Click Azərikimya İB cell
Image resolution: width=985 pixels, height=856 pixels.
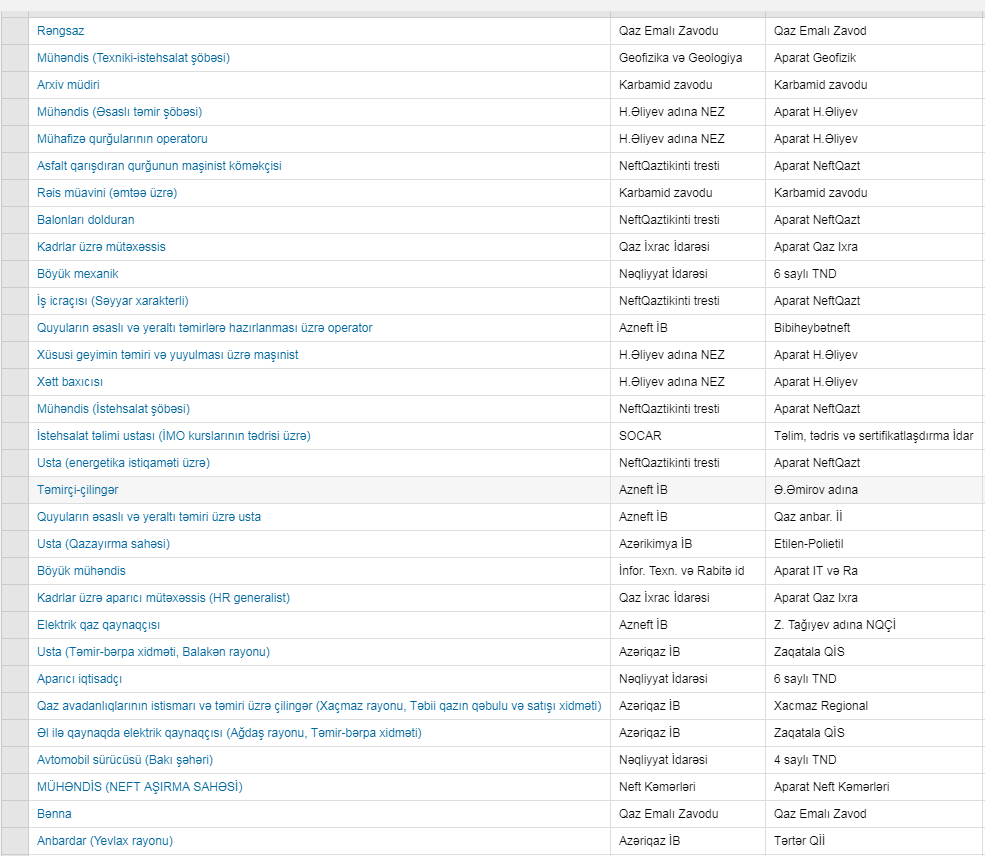click(688, 544)
